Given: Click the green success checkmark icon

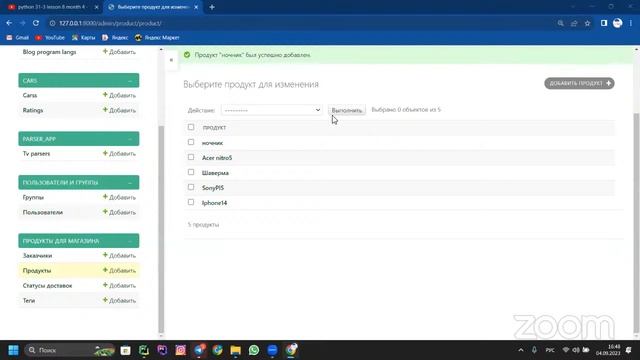Looking at the screenshot, I should 187,55.
